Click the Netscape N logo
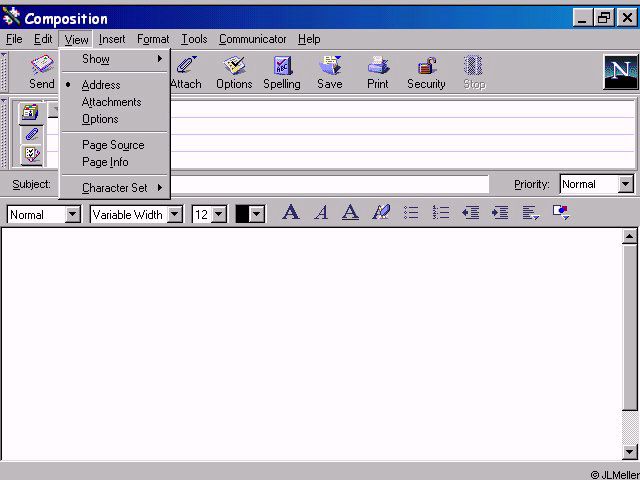 [x=620, y=72]
